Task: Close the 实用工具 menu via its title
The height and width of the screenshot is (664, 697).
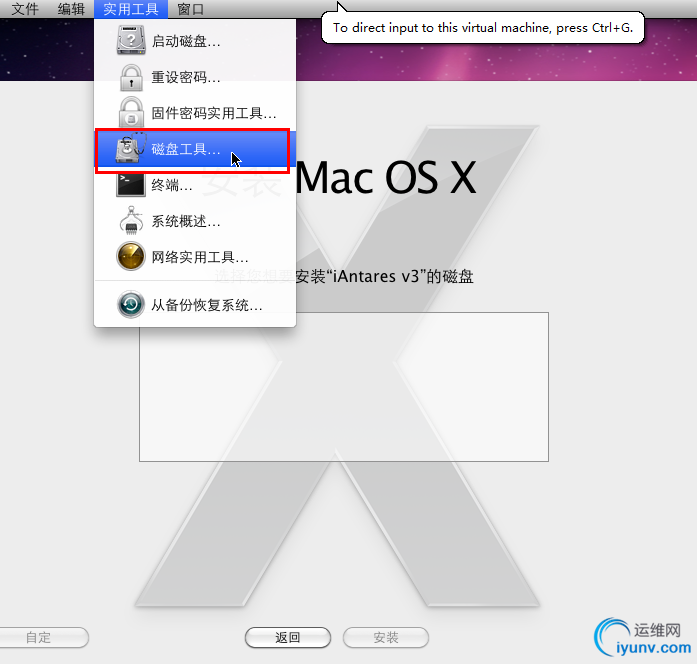Action: (x=131, y=9)
